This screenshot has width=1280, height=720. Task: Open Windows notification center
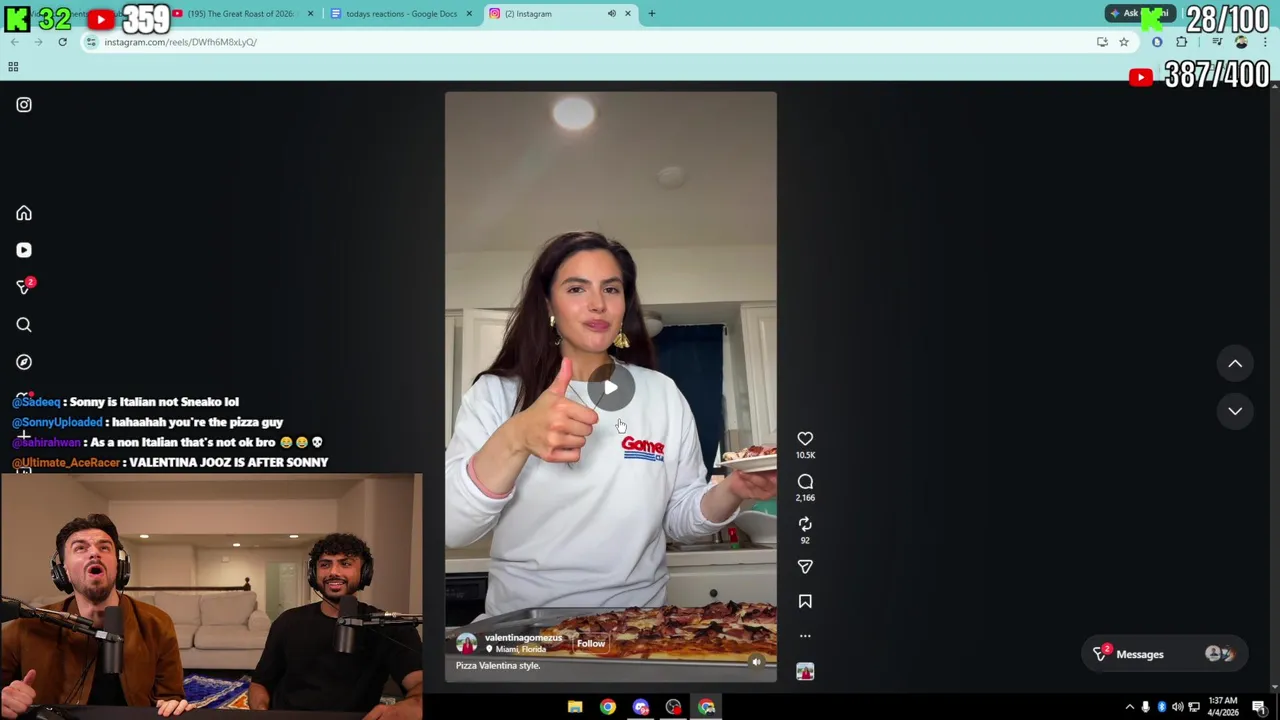1259,707
